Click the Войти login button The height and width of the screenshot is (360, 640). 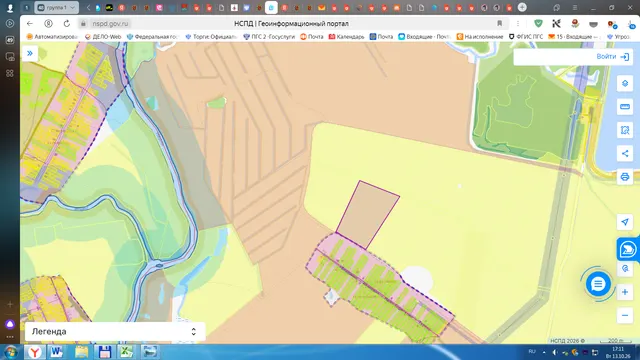pyautogui.click(x=612, y=57)
